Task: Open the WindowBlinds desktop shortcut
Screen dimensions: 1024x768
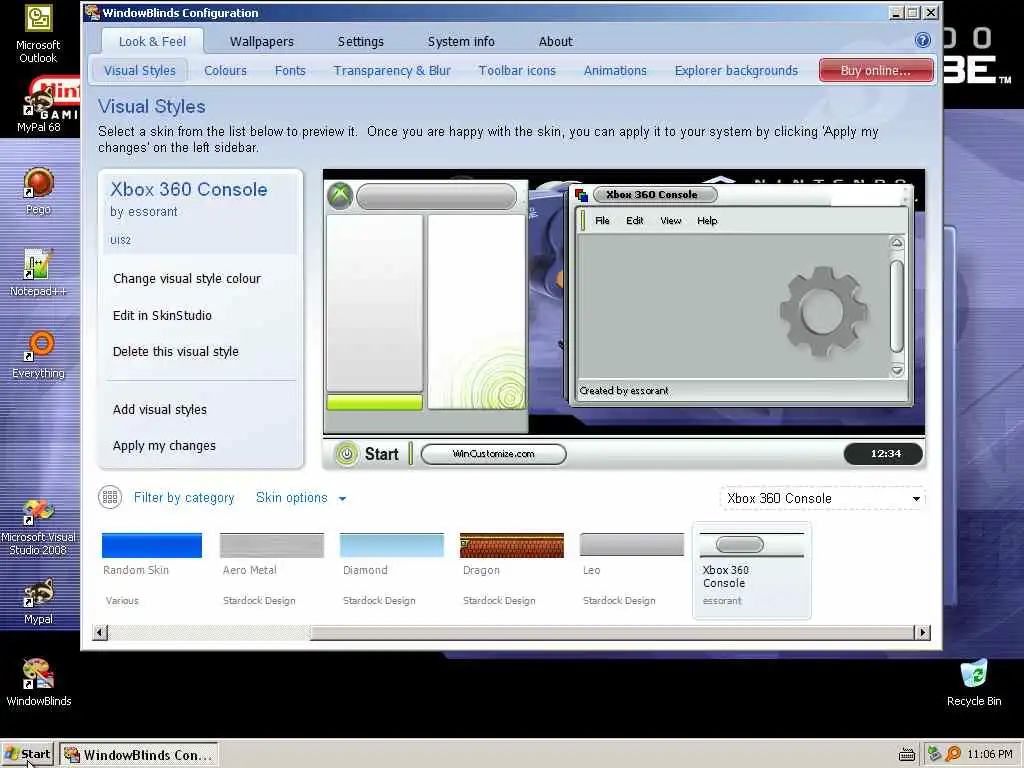Action: tap(38, 682)
